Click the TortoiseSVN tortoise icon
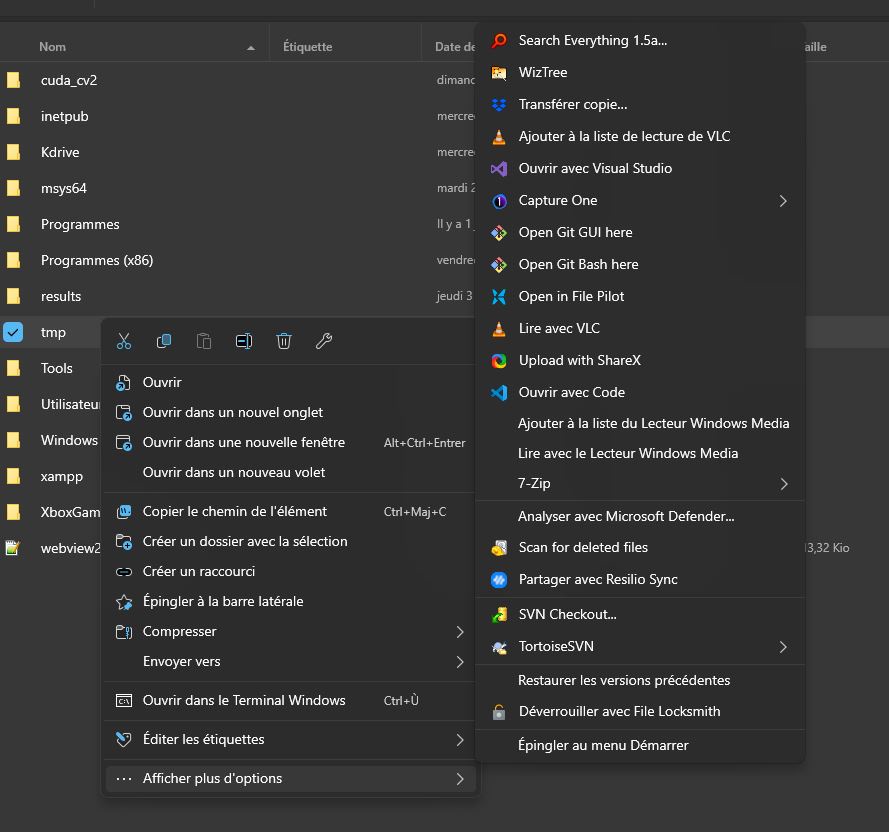Image resolution: width=889 pixels, height=832 pixels. pyautogui.click(x=499, y=647)
